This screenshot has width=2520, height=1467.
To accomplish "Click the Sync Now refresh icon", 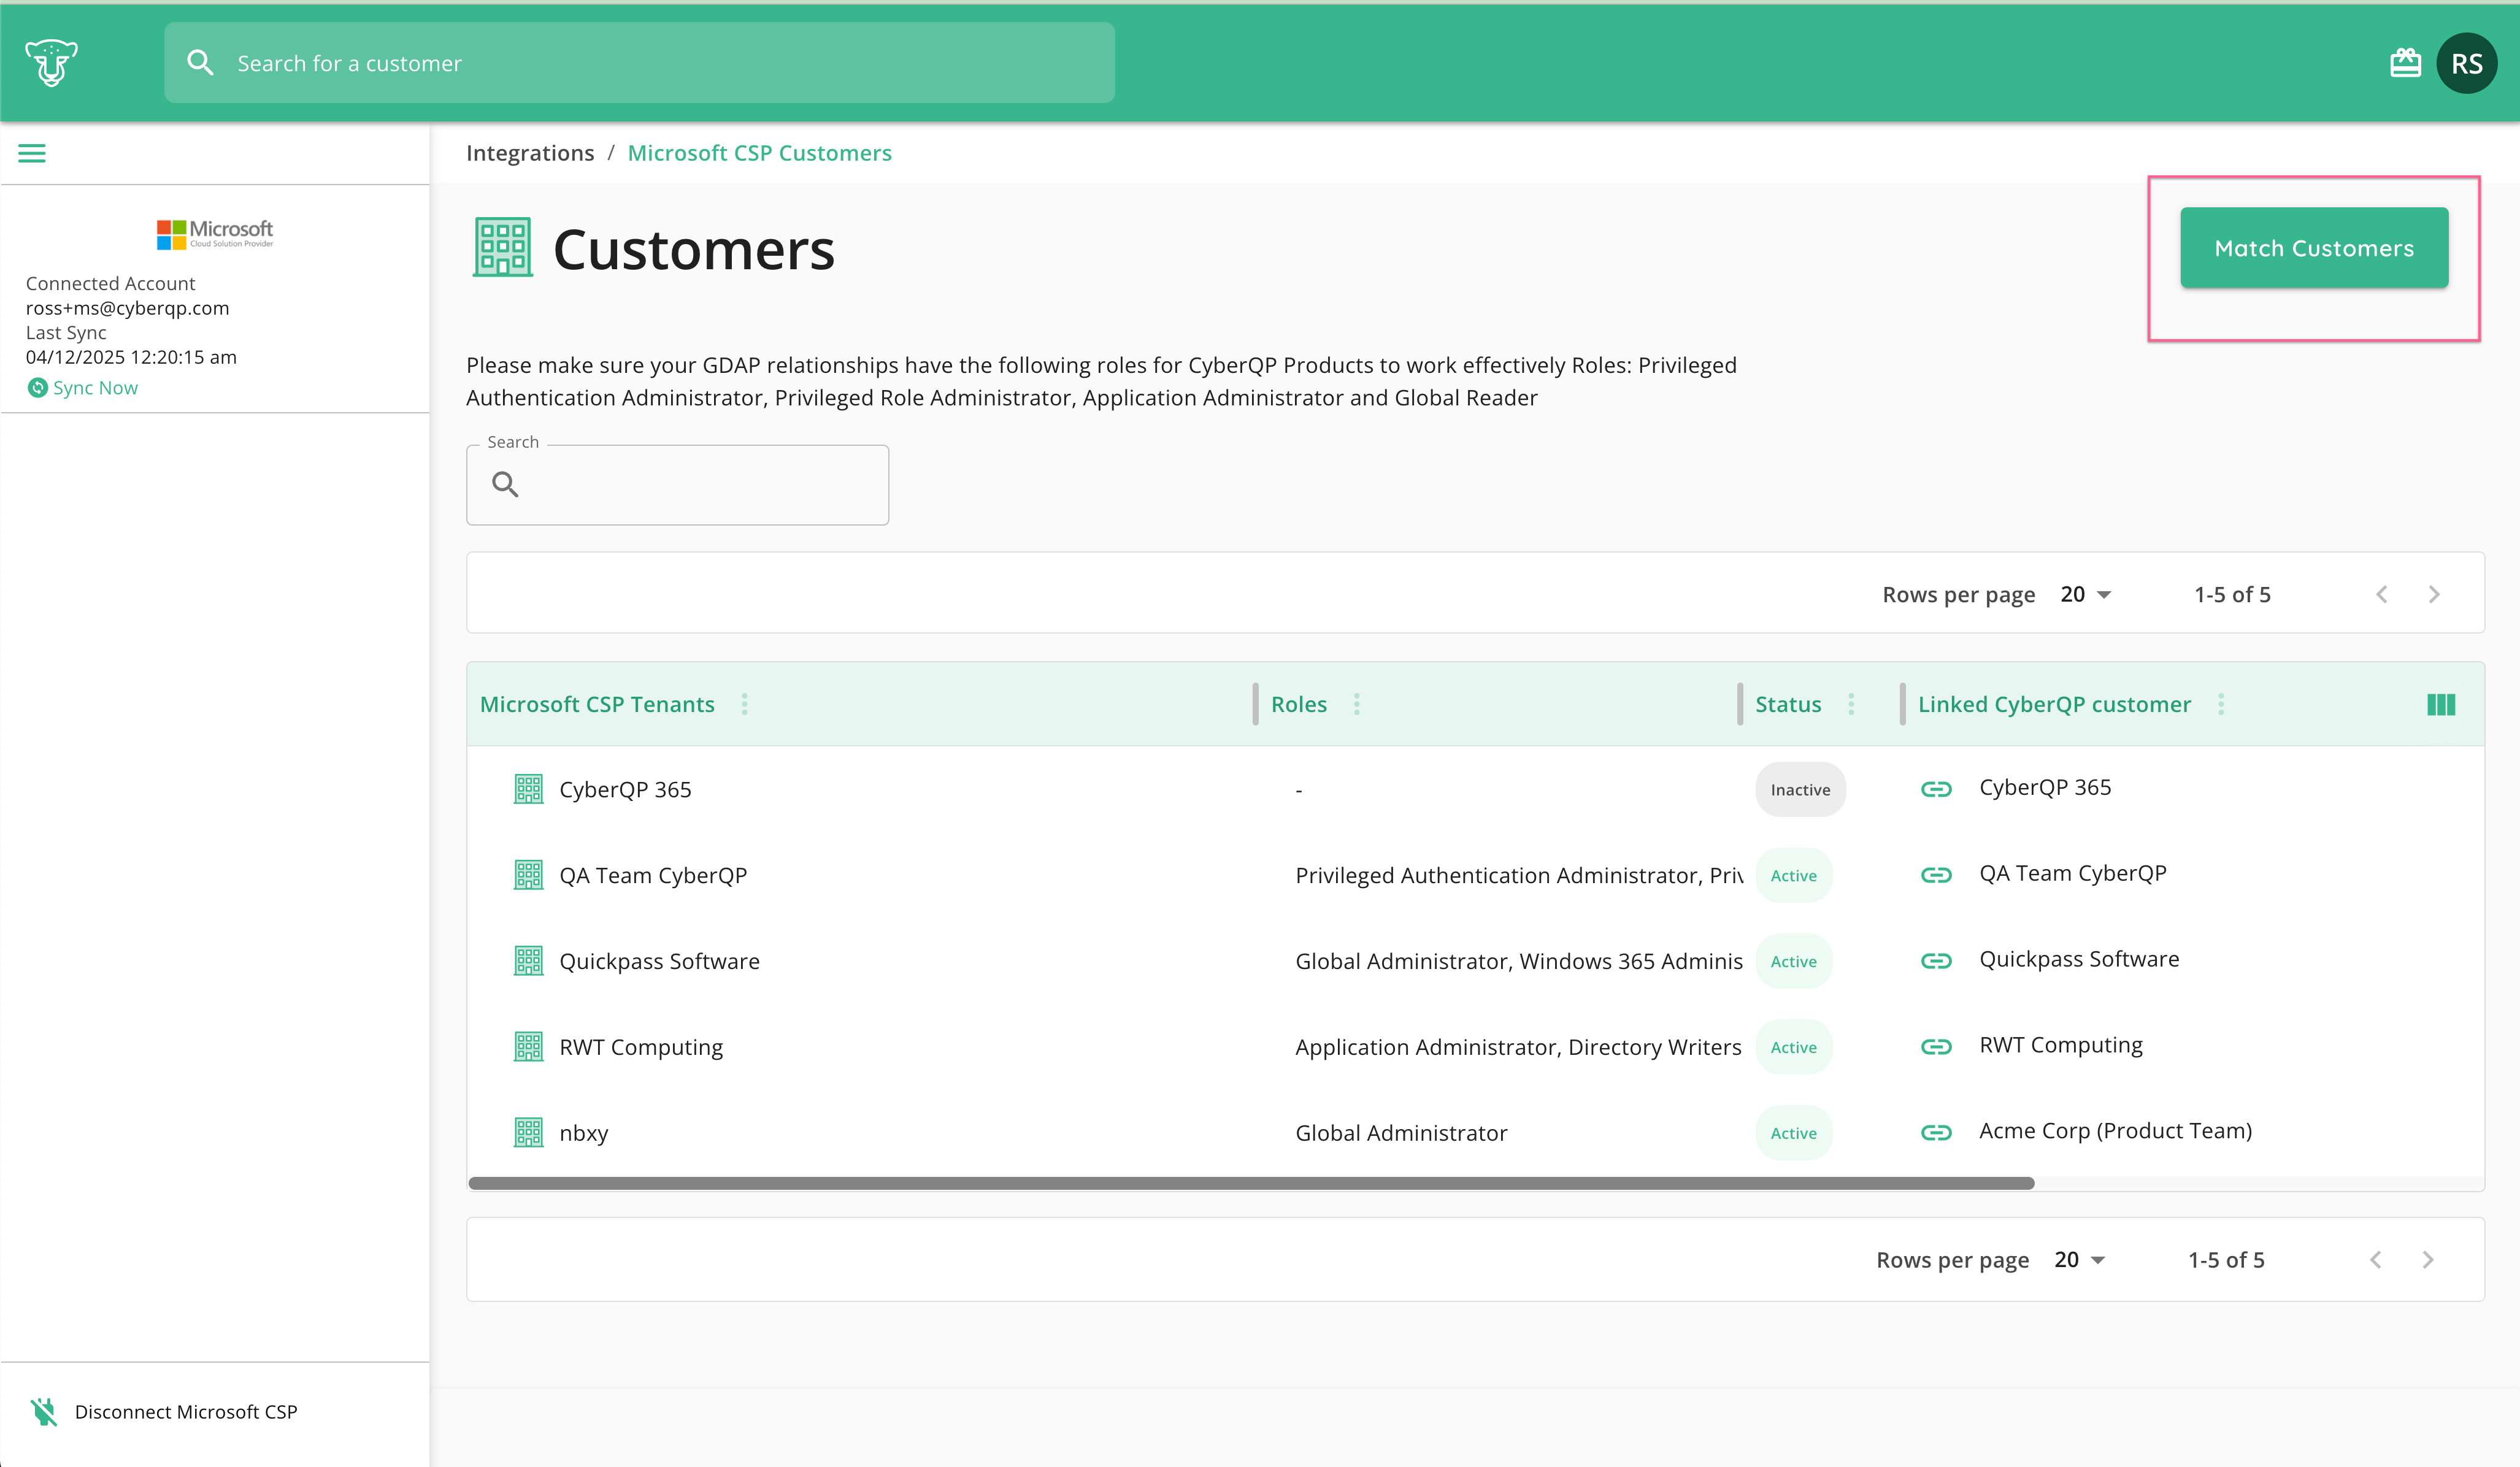I will [x=37, y=388].
